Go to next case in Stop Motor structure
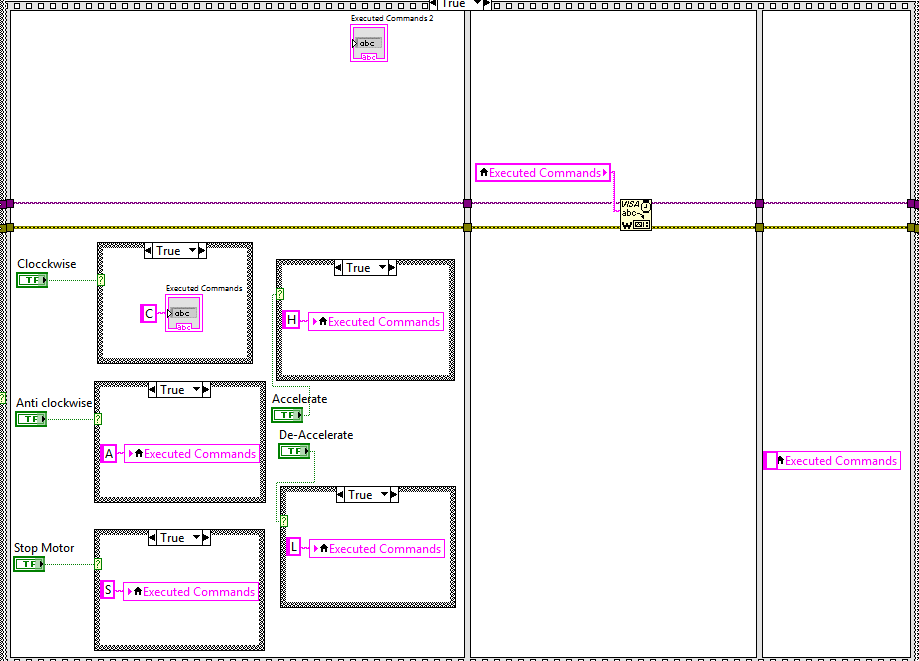Screen dimensions: 919x661 (206, 537)
